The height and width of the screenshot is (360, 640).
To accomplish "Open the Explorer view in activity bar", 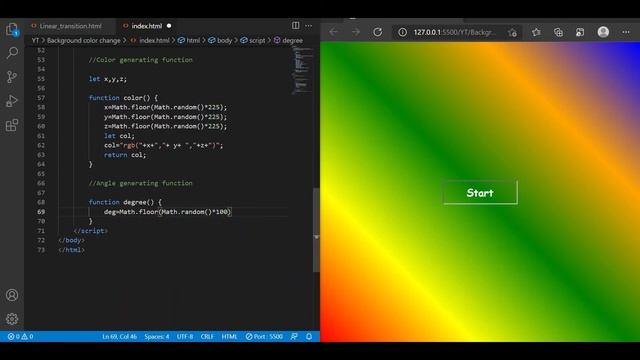I will (12, 30).
